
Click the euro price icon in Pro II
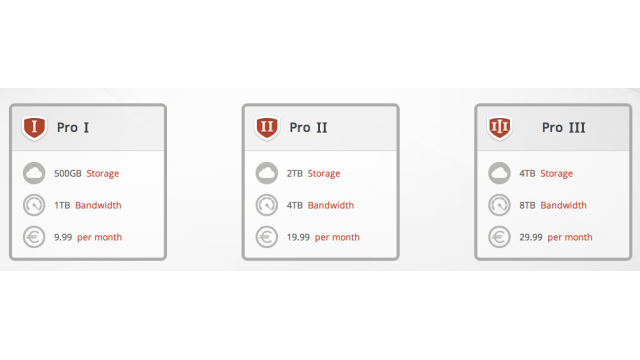click(x=267, y=237)
